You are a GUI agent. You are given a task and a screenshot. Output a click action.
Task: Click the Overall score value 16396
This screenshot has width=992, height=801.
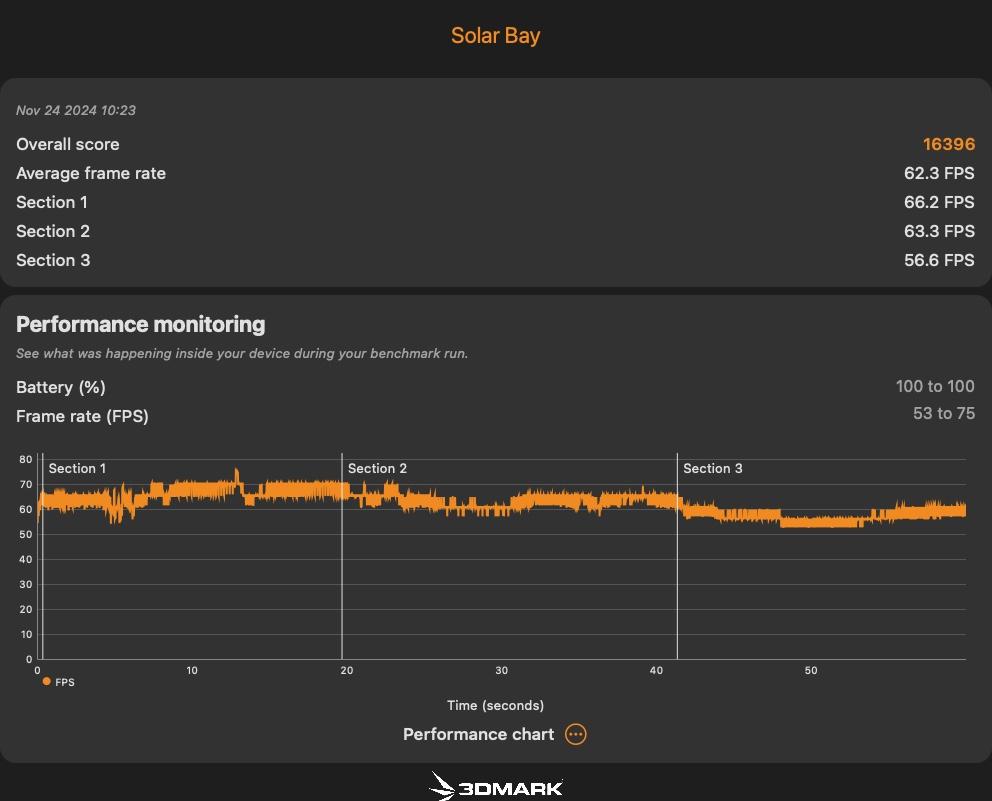(948, 144)
